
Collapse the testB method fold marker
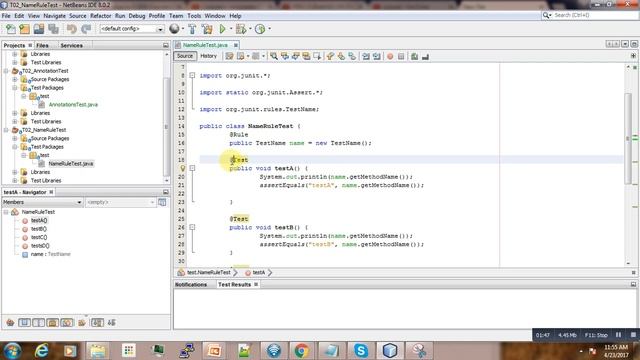pos(192,227)
